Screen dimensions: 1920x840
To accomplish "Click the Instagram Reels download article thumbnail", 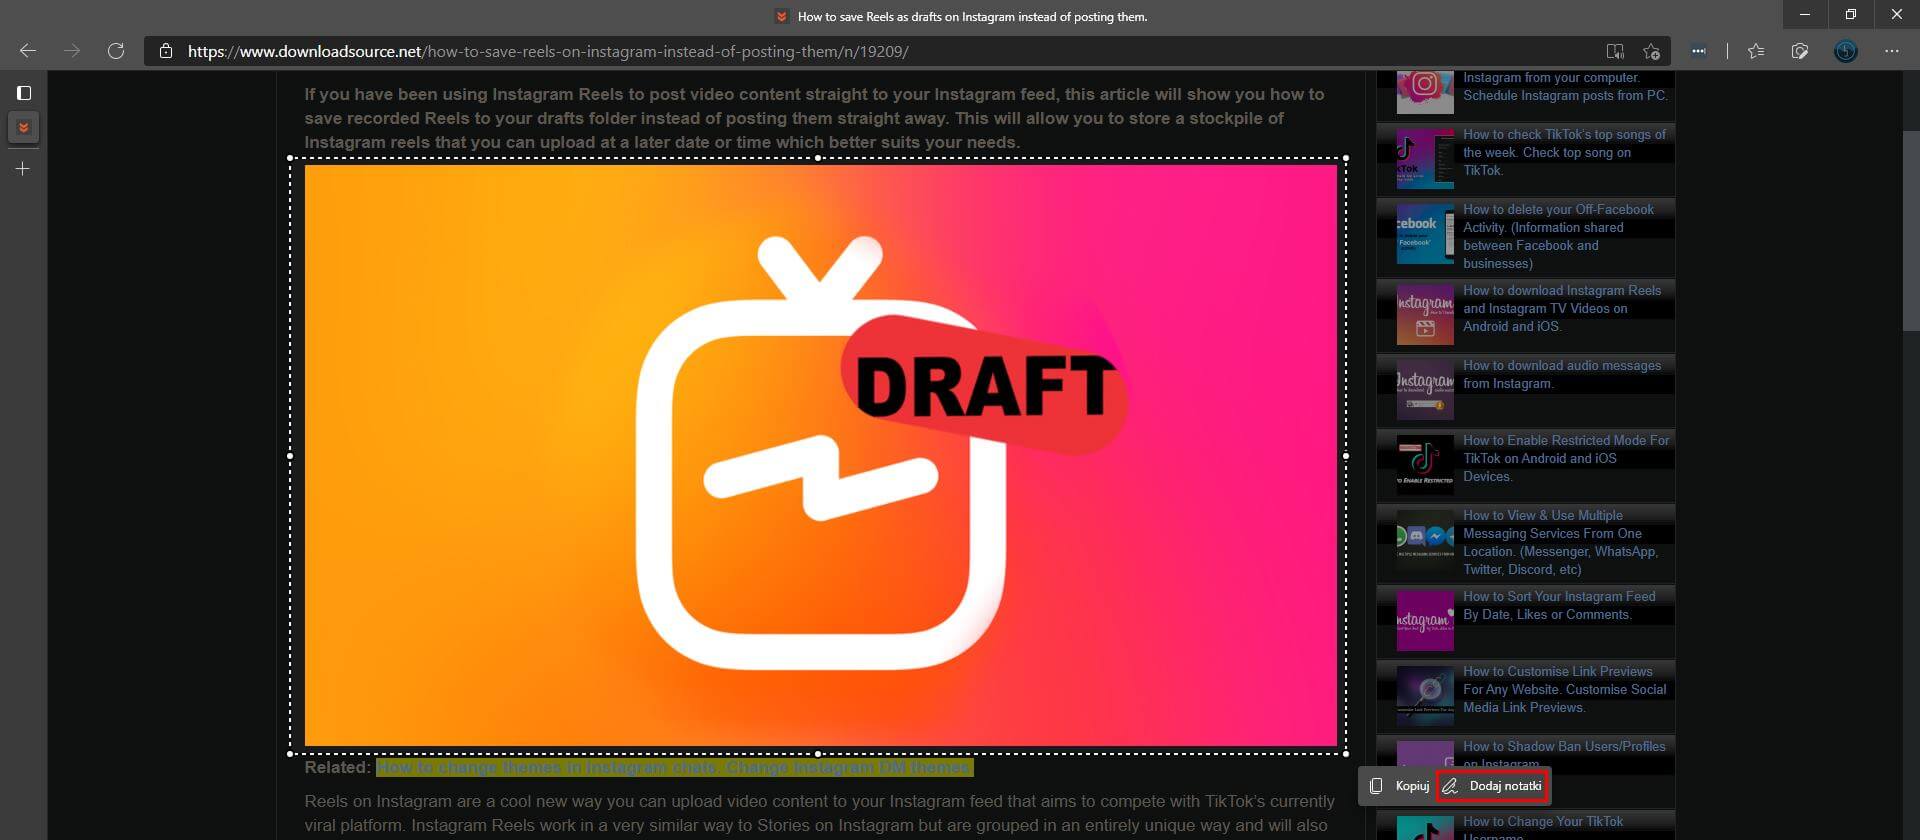I will (1425, 315).
